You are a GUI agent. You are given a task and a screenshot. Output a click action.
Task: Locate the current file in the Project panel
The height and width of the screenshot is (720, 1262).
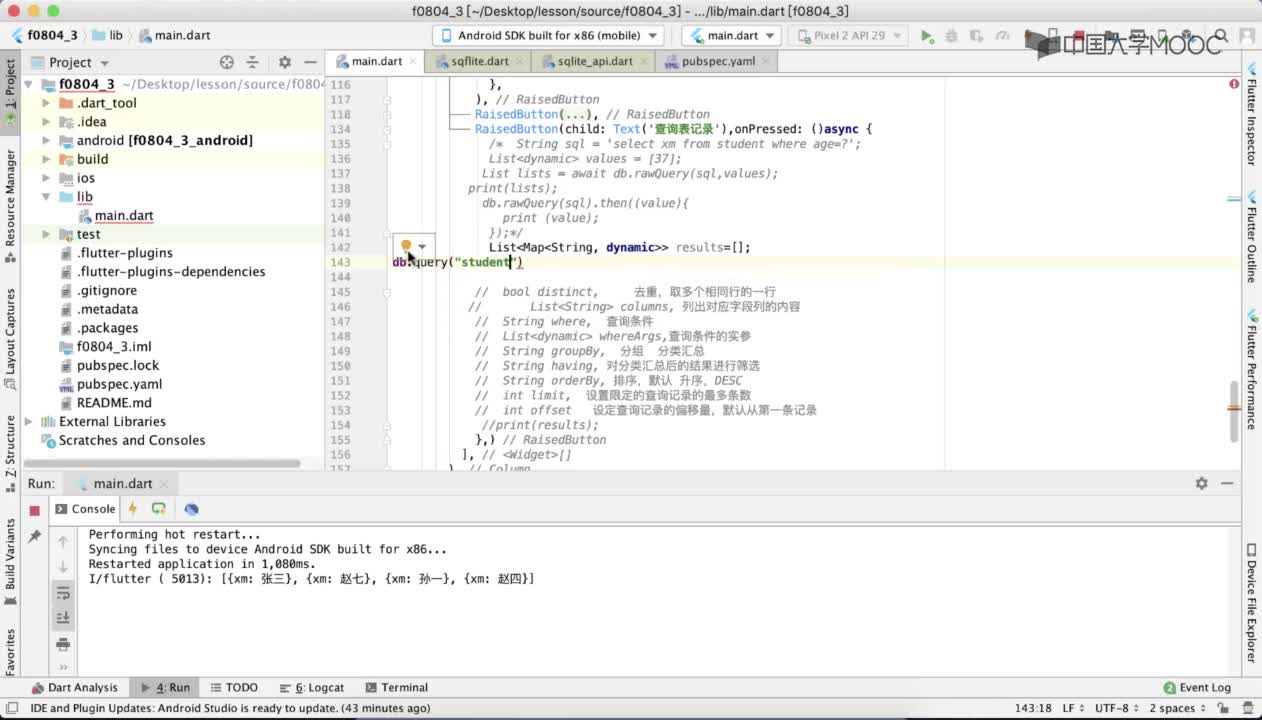(227, 62)
